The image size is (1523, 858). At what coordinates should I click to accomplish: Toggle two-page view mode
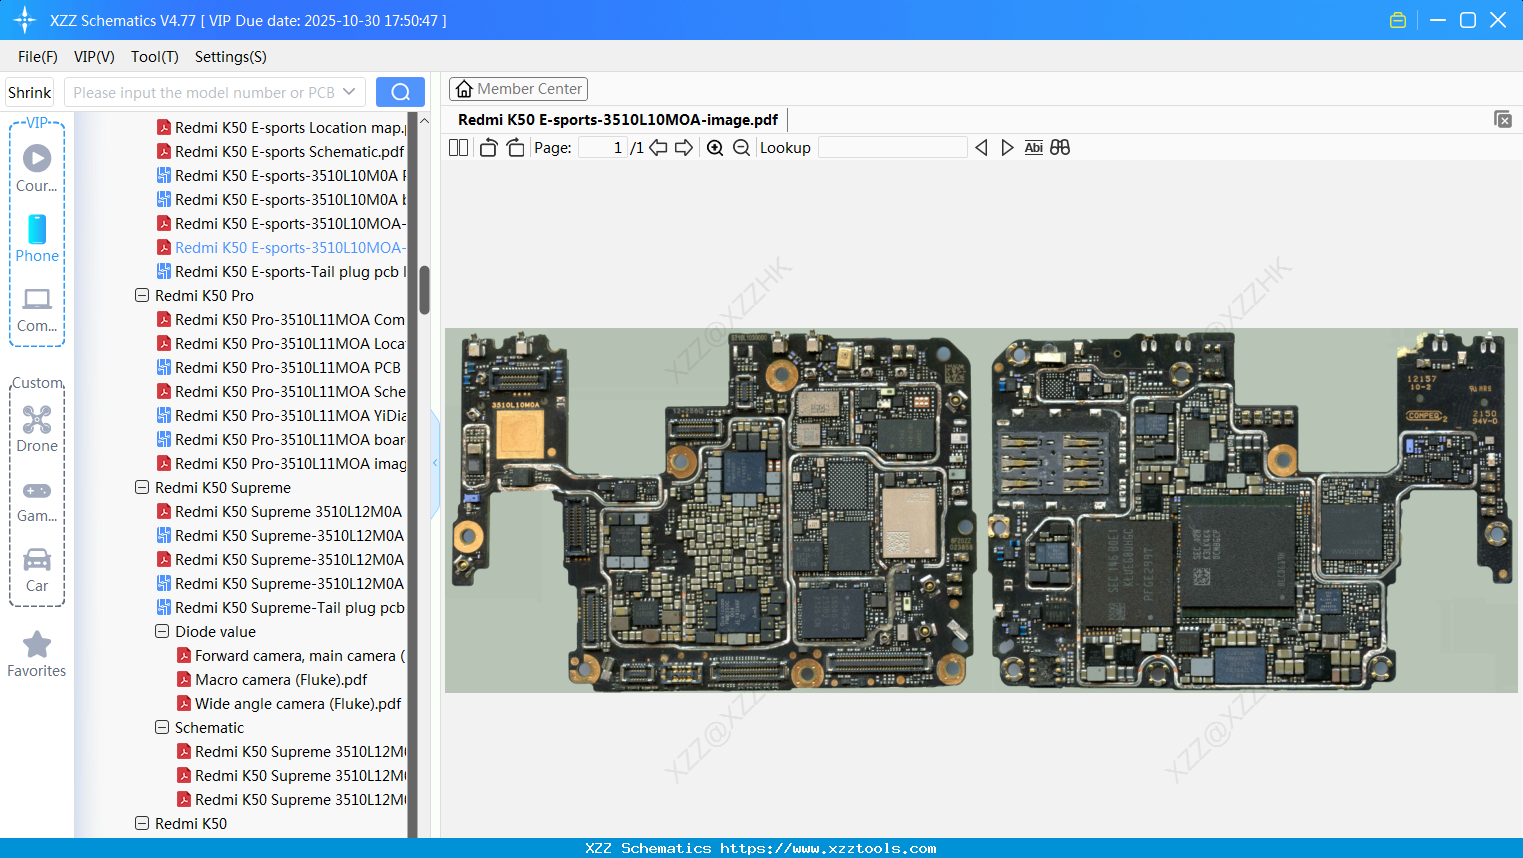pyautogui.click(x=458, y=147)
